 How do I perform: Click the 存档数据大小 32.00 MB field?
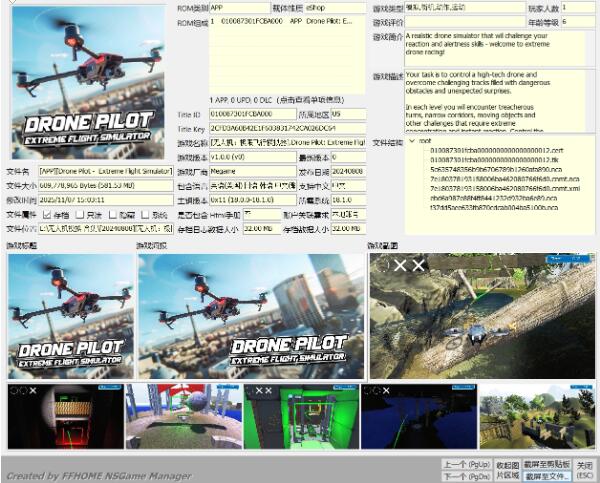coord(348,229)
